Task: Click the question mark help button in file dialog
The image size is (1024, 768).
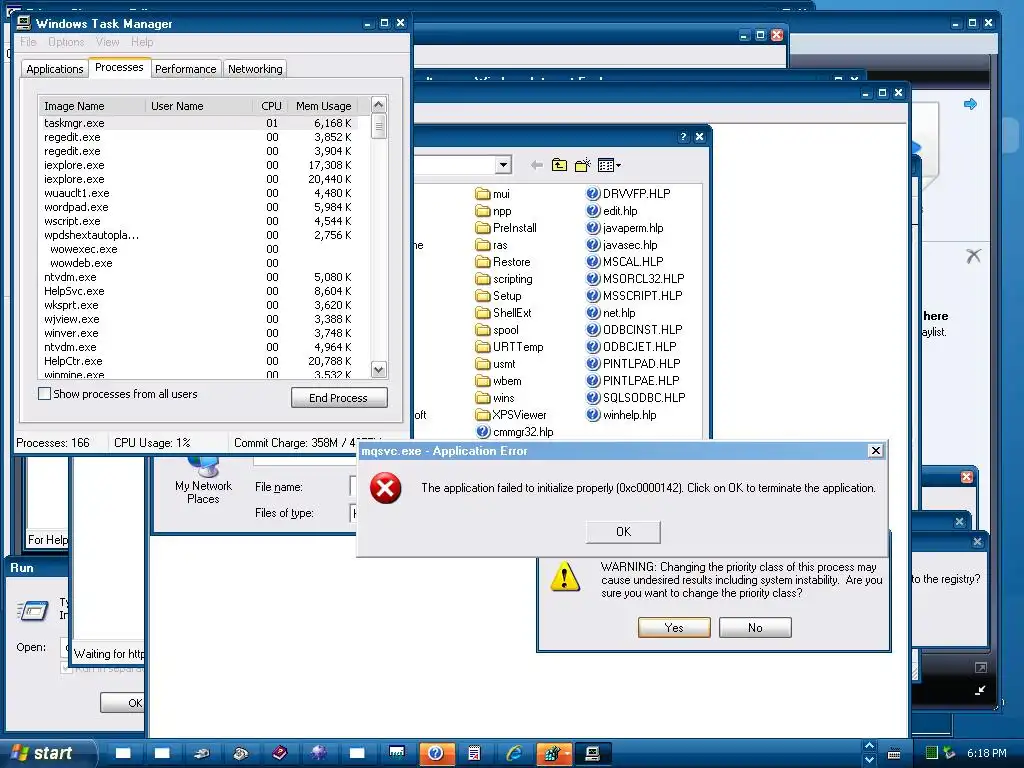Action: pos(683,136)
